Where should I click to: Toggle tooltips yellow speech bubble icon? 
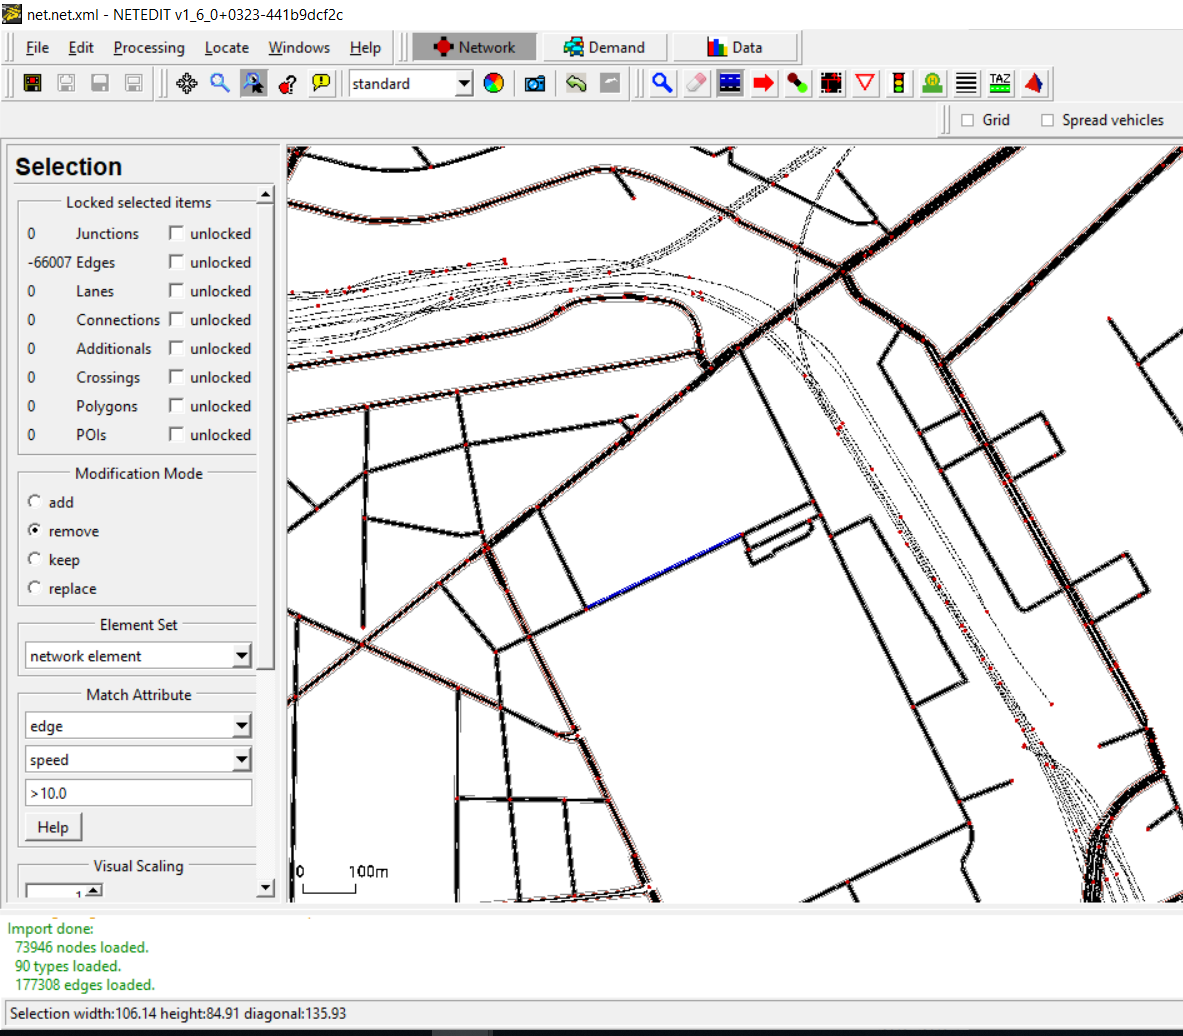[x=321, y=83]
